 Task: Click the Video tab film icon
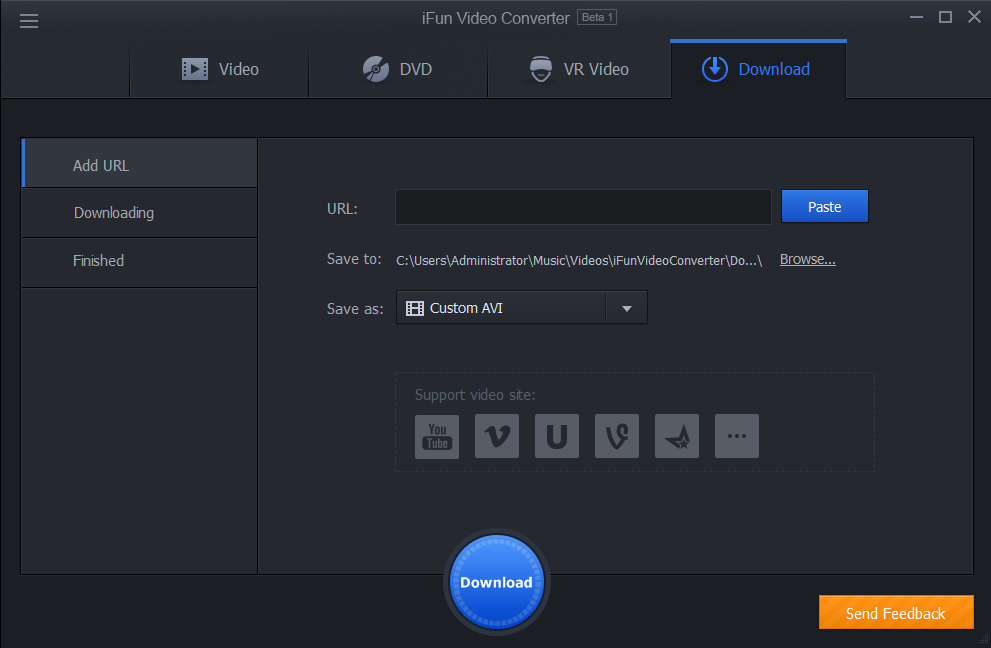pos(195,69)
